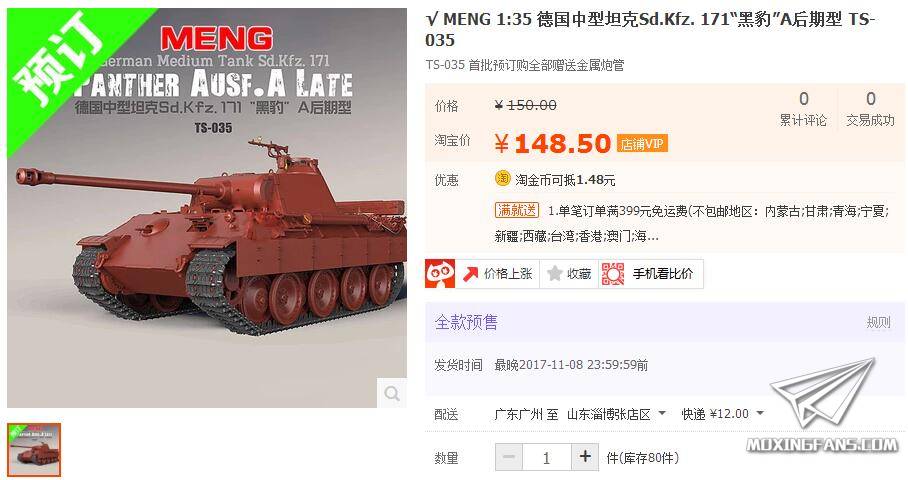Decrease quantity with the minus button
Screen dimensions: 908x480
point(509,457)
